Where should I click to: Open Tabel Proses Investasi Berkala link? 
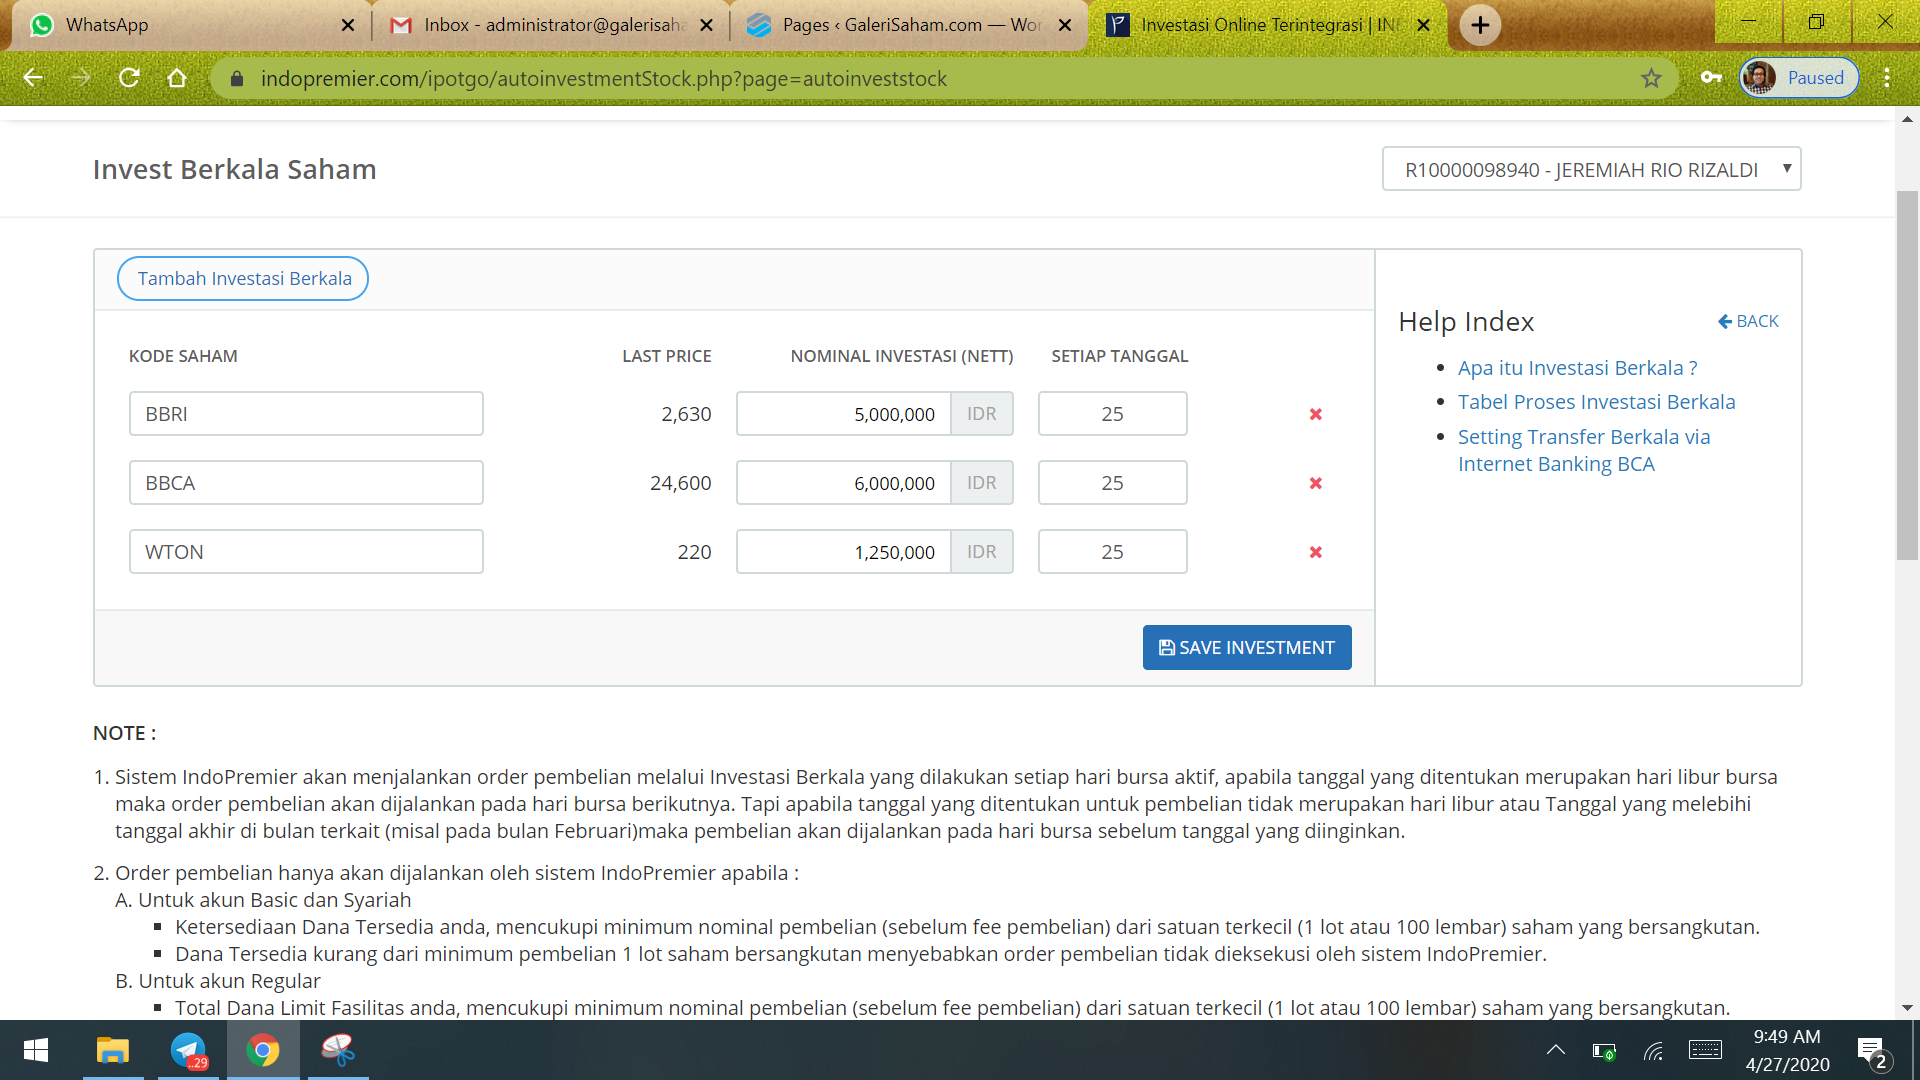tap(1596, 402)
